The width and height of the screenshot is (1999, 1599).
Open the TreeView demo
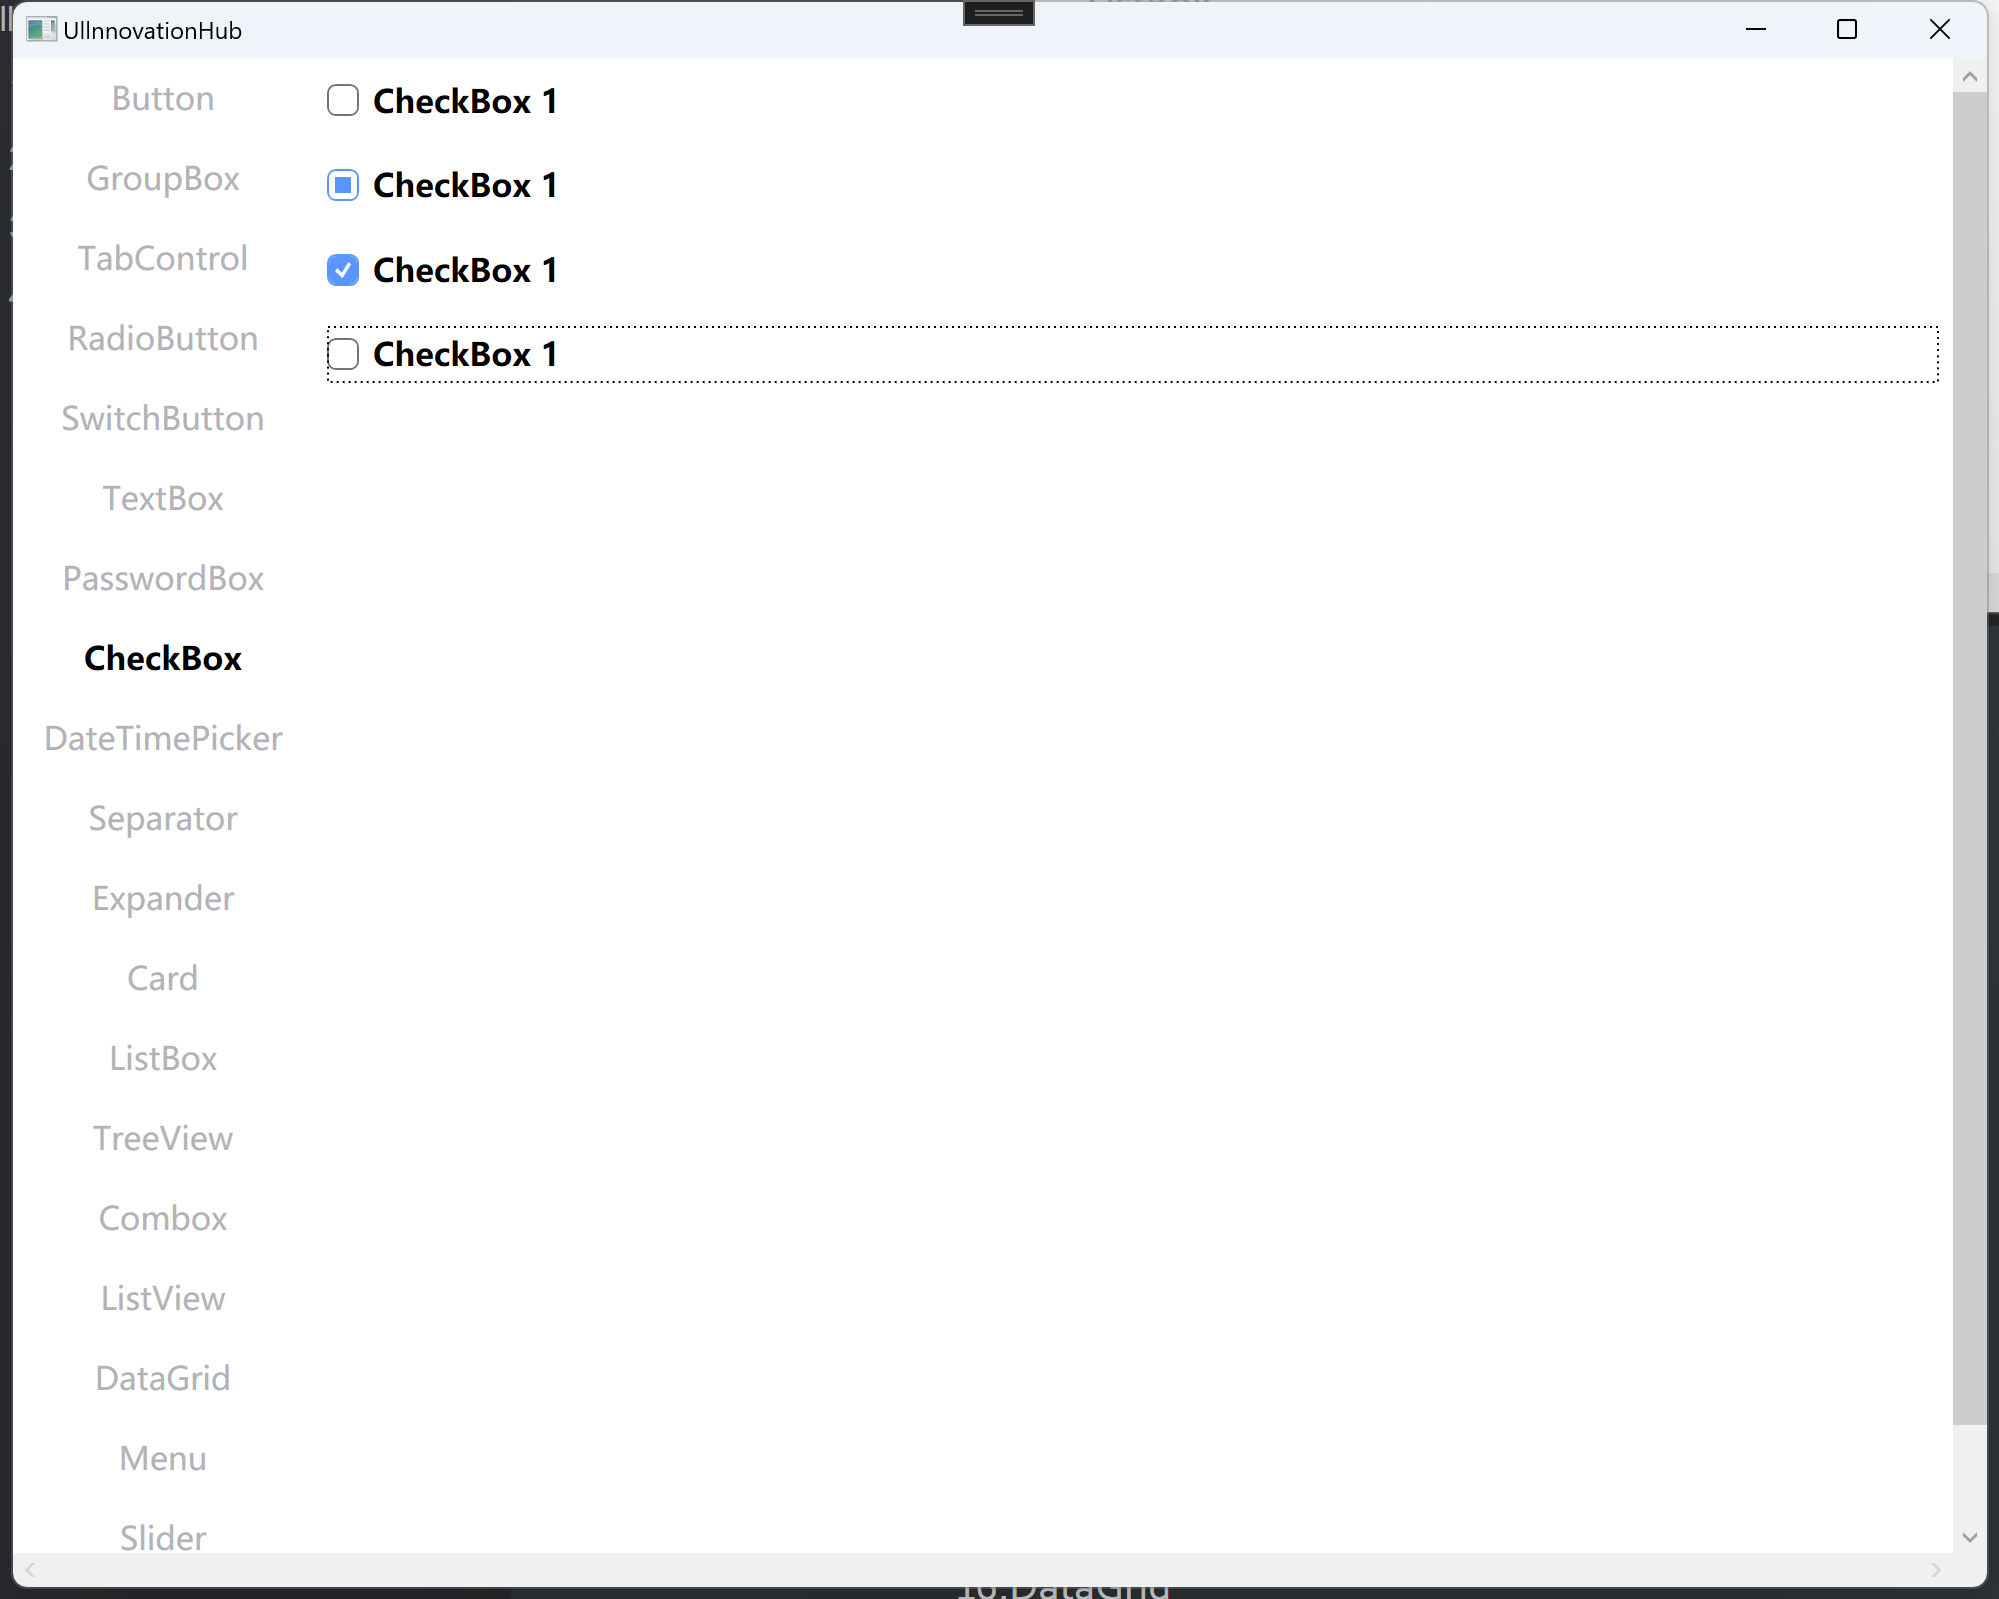click(163, 1139)
